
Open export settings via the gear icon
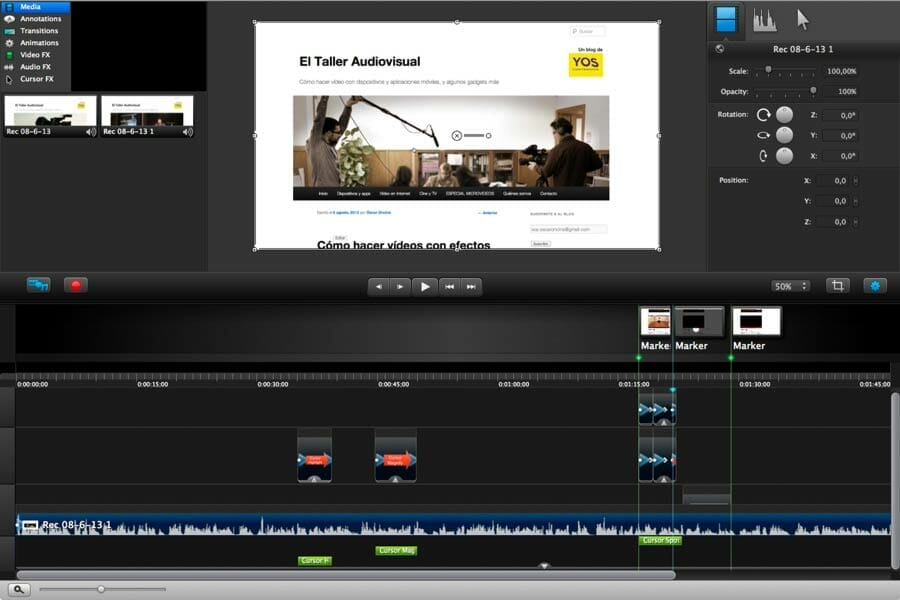click(874, 285)
